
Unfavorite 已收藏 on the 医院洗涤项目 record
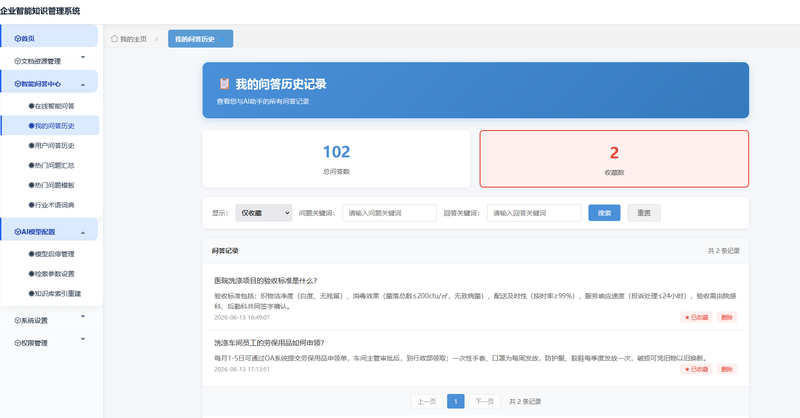click(696, 317)
